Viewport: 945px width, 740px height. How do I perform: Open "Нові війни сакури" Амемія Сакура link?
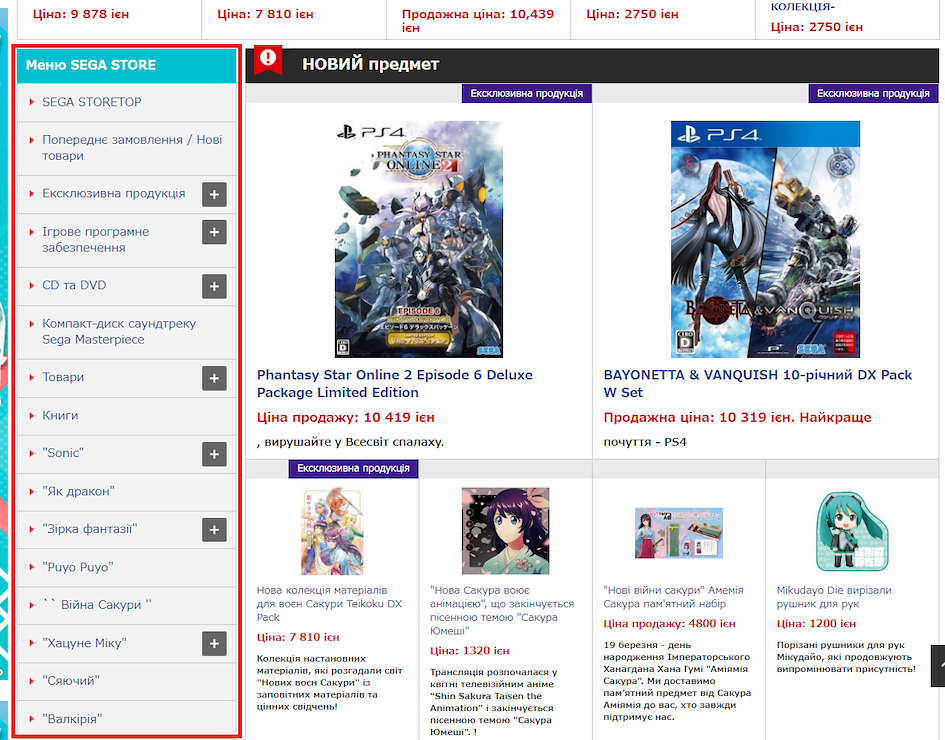click(x=674, y=597)
